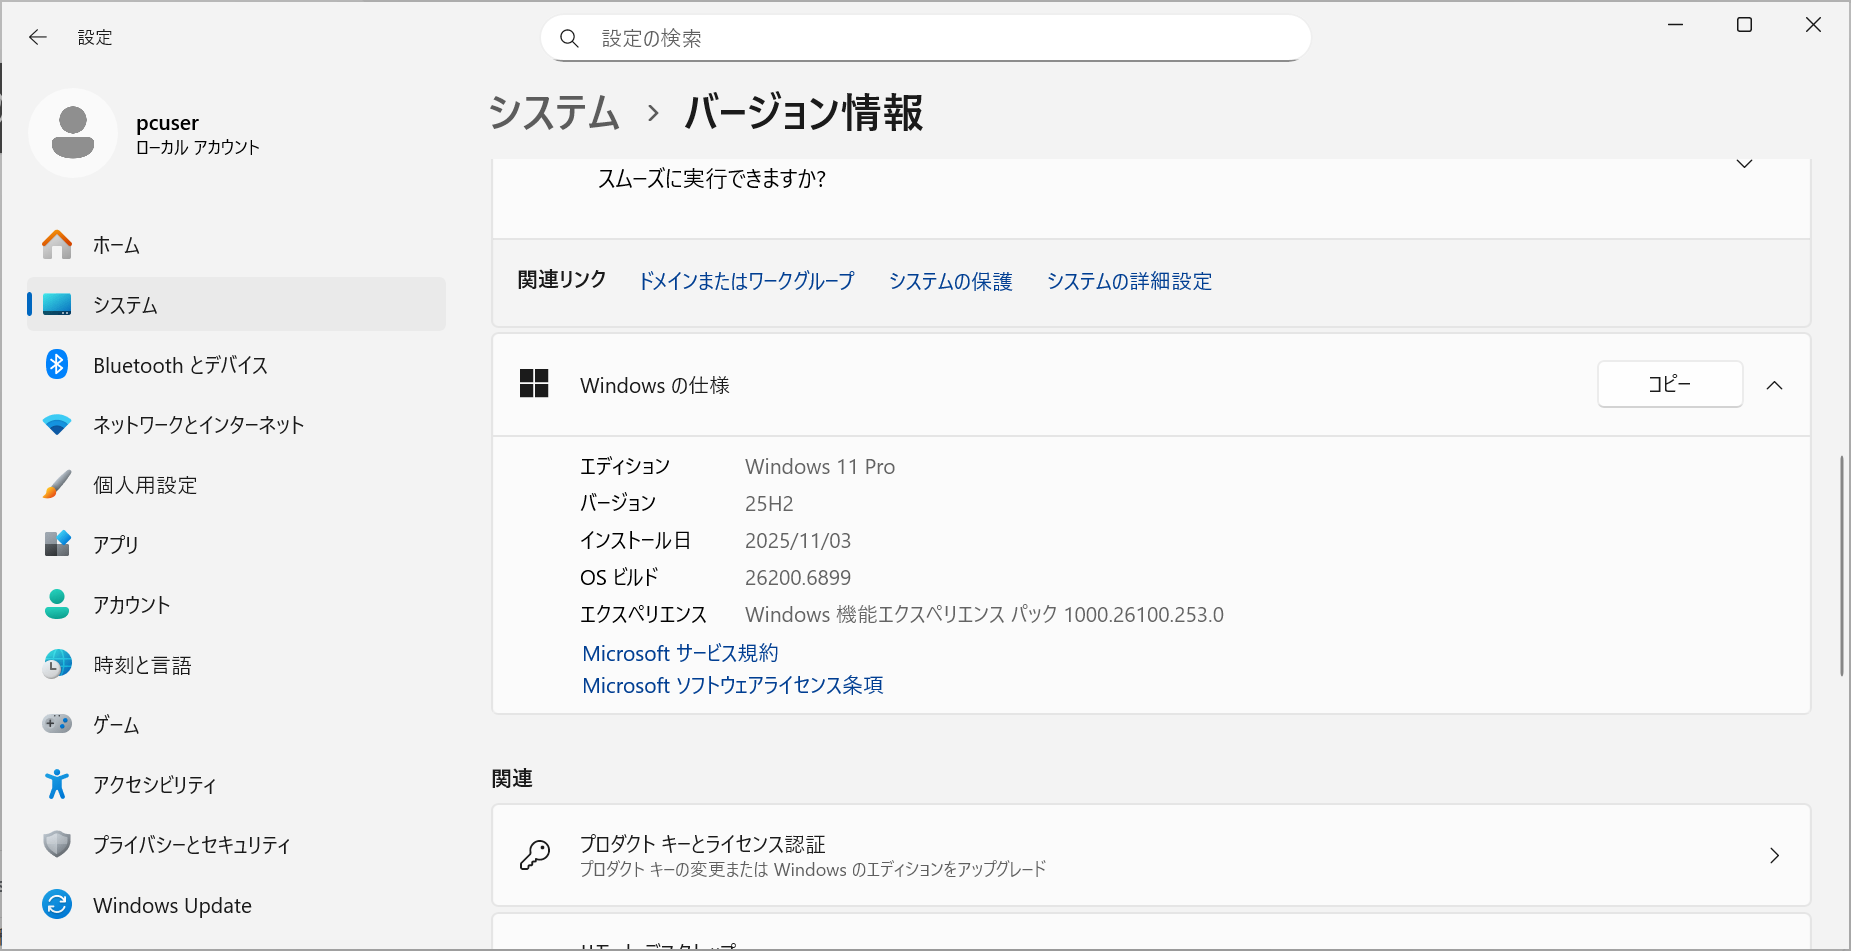Click the back arrow icon in Settings
This screenshot has height=951, width=1851.
point(38,37)
